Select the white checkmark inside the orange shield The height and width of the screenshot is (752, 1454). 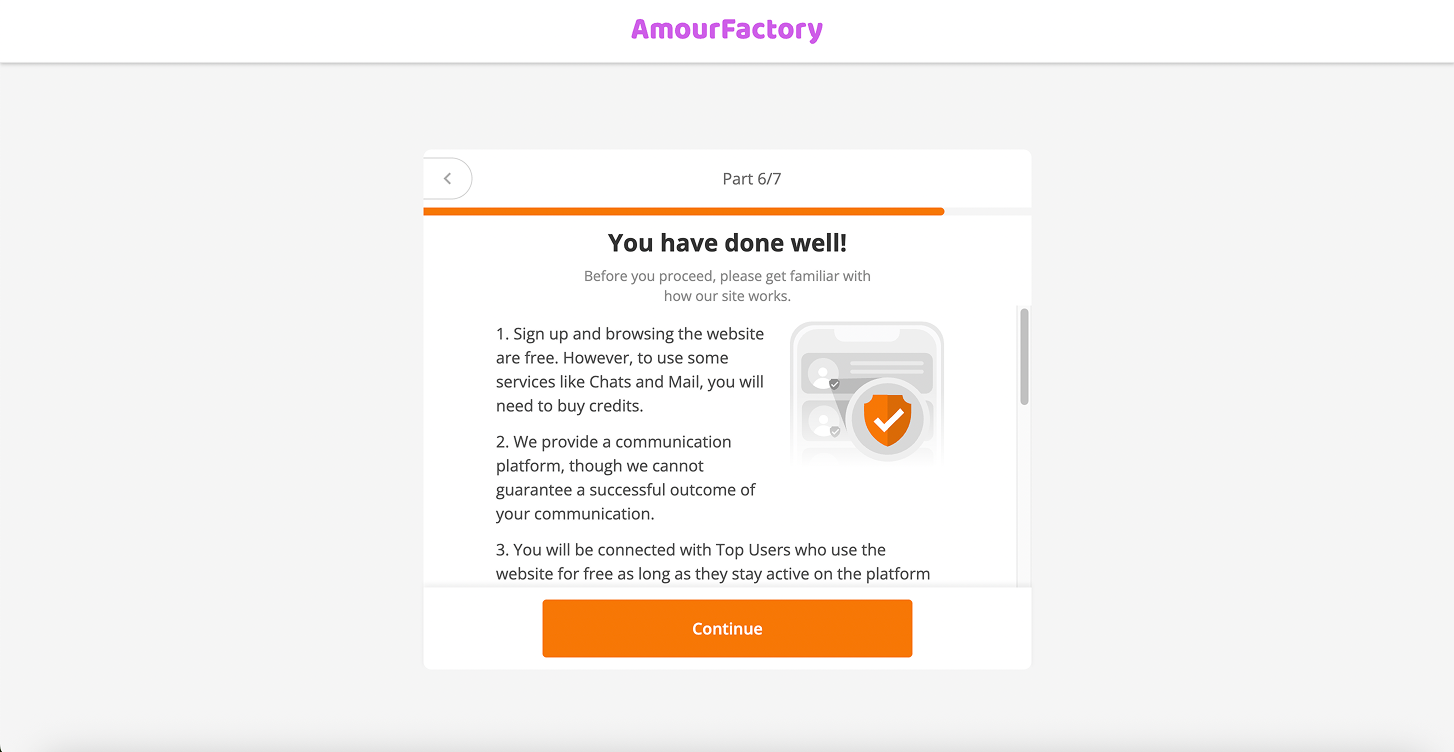[x=889, y=418]
